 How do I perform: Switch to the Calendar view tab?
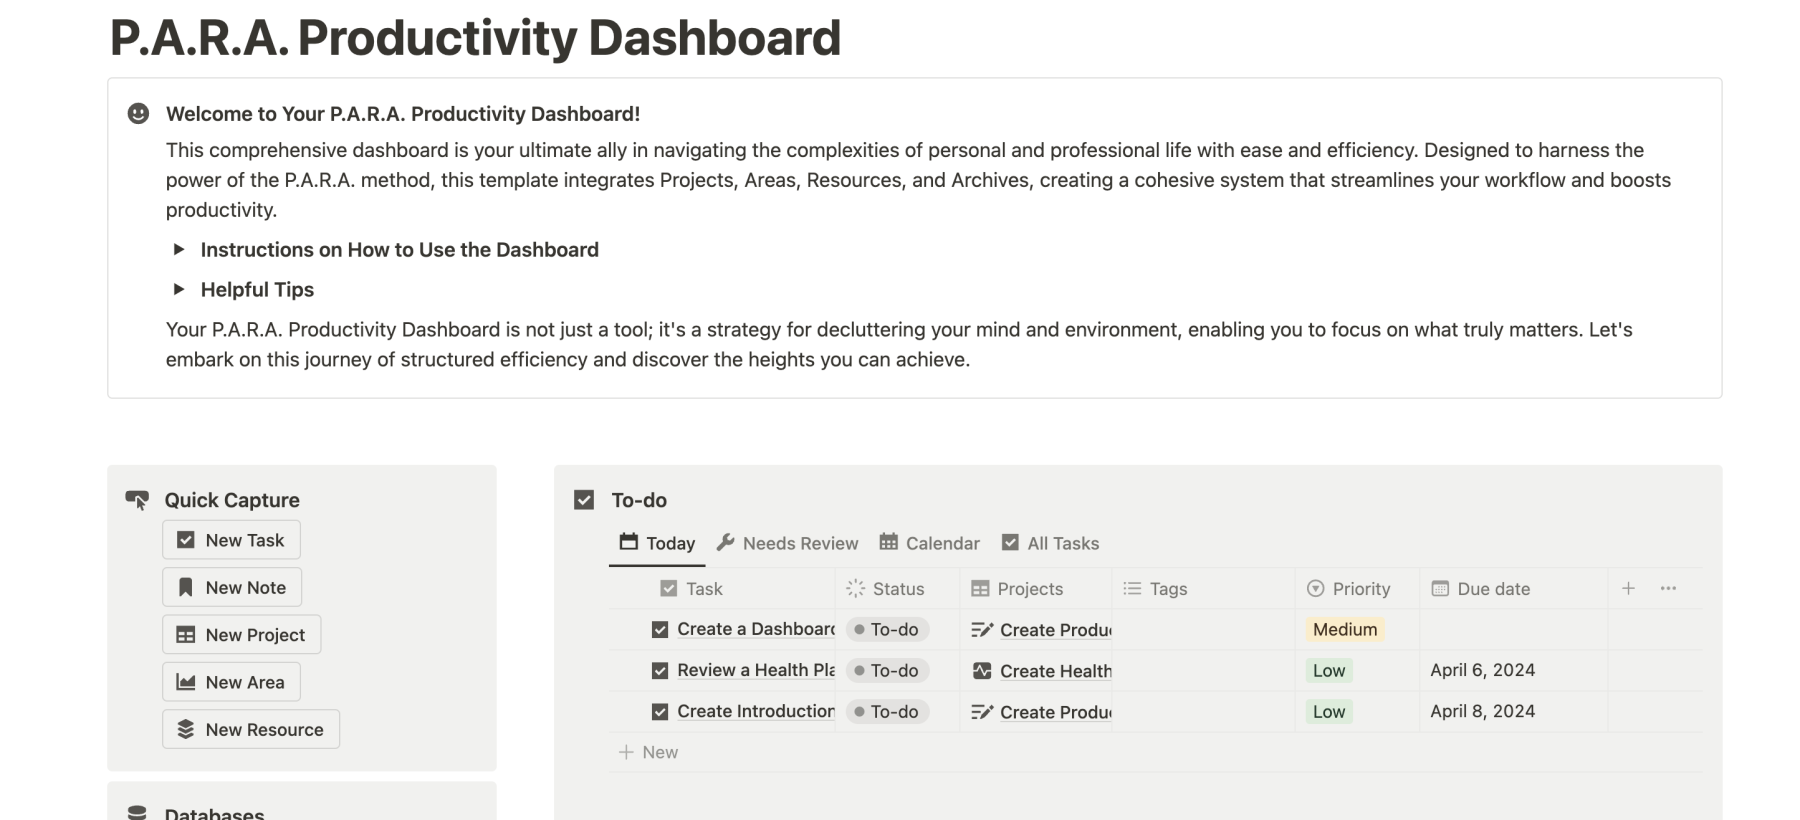pos(930,543)
